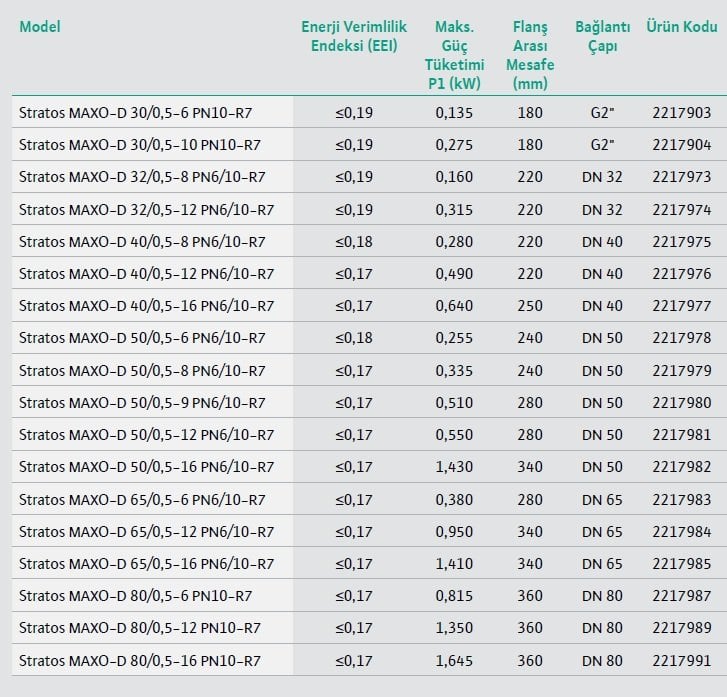Click product code 2217985
Viewport: 727px width, 697px height.
(x=682, y=563)
